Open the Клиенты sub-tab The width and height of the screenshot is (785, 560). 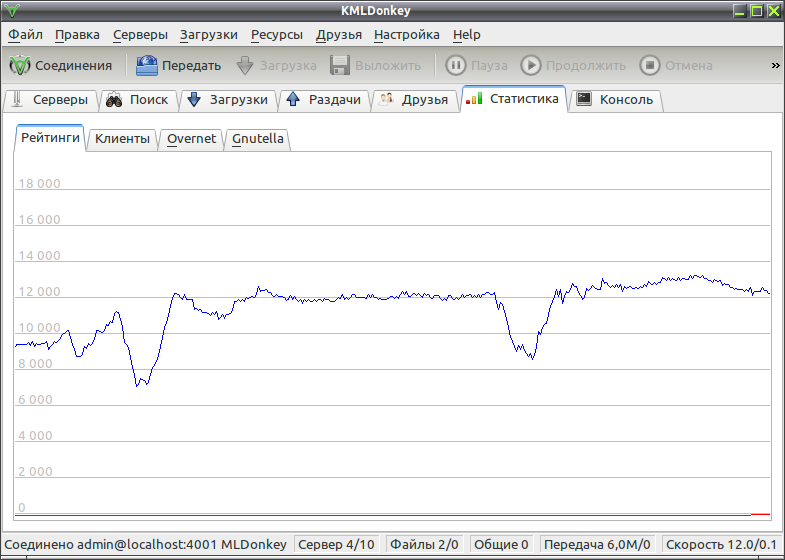pos(122,139)
